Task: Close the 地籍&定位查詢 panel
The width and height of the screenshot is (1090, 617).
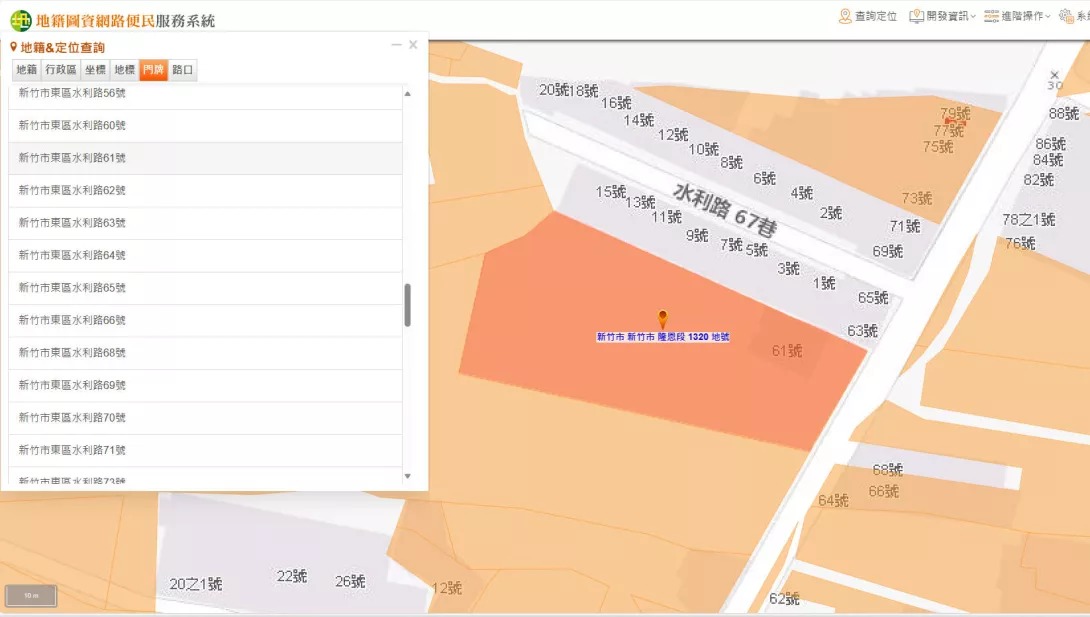Action: pyautogui.click(x=413, y=45)
